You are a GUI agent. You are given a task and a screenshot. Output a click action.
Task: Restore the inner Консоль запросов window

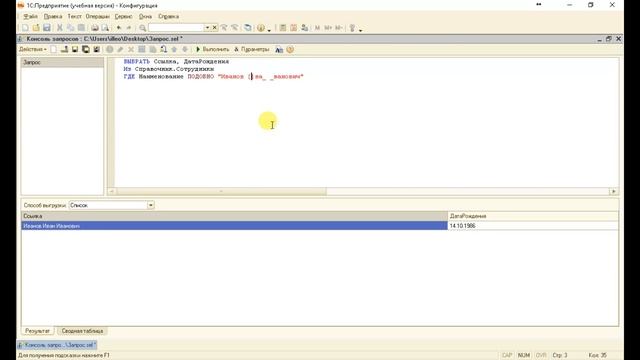[x=609, y=39]
